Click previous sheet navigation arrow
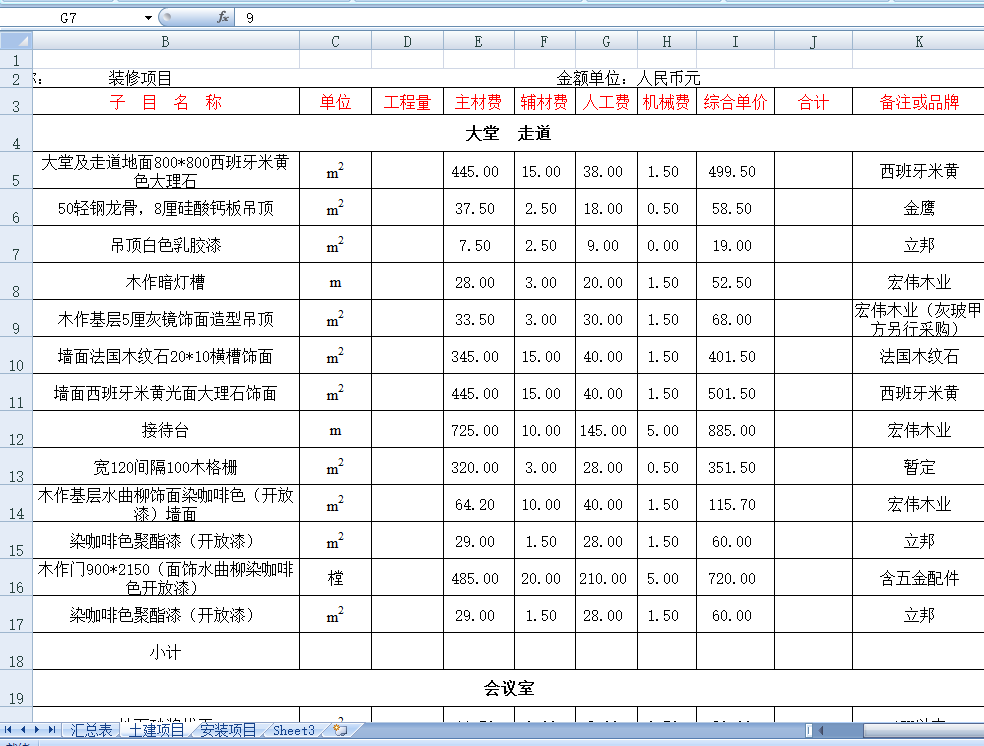This screenshot has height=746, width=984. point(23,730)
